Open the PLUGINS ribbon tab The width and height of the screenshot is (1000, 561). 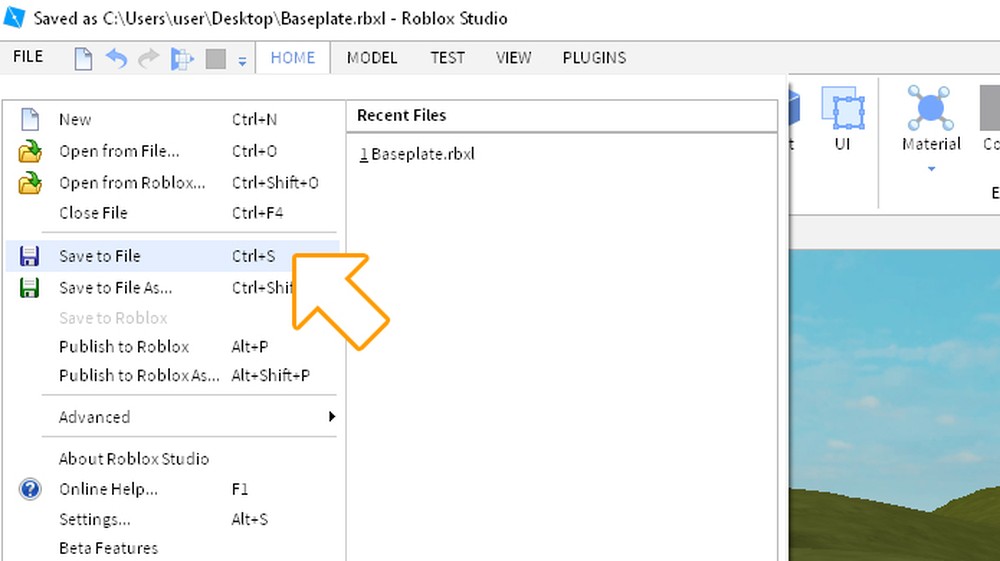click(x=594, y=58)
